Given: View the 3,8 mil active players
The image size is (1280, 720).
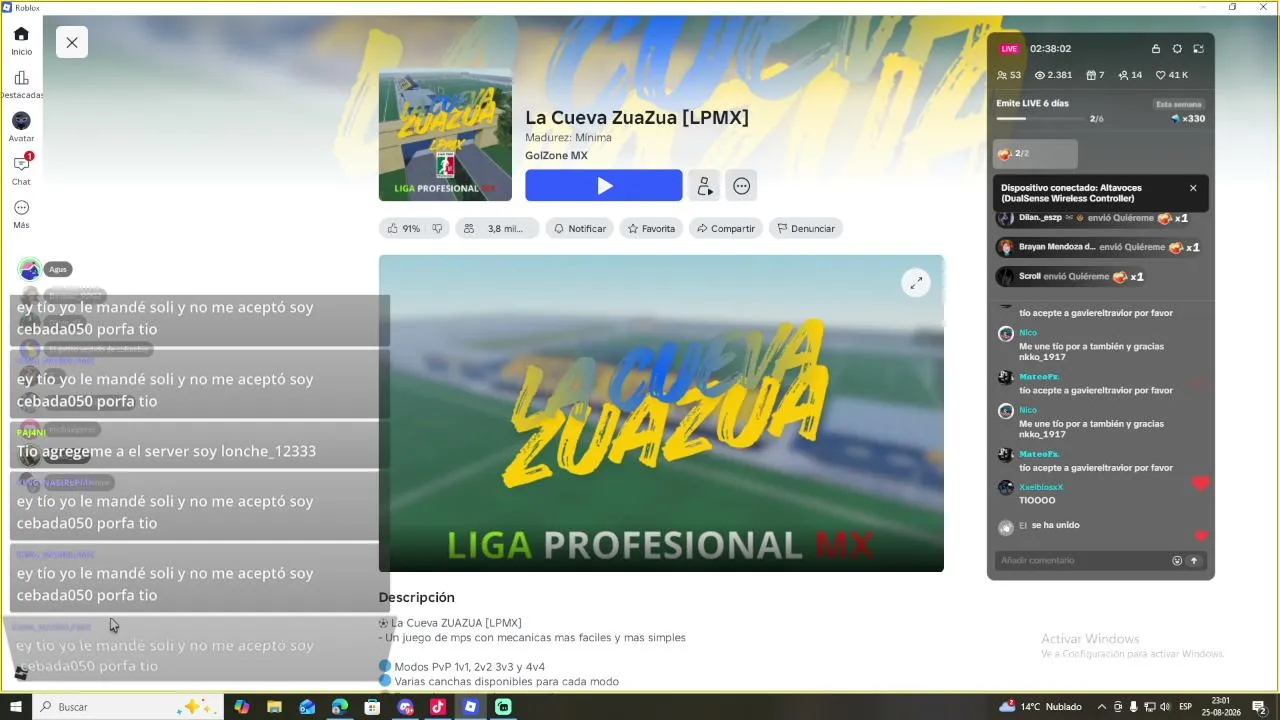Looking at the screenshot, I should [497, 229].
